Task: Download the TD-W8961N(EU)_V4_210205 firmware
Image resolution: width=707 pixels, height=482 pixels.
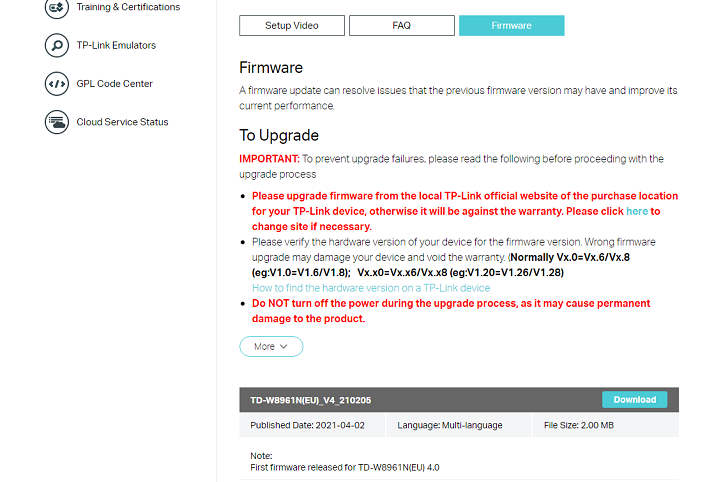Action: (x=634, y=399)
